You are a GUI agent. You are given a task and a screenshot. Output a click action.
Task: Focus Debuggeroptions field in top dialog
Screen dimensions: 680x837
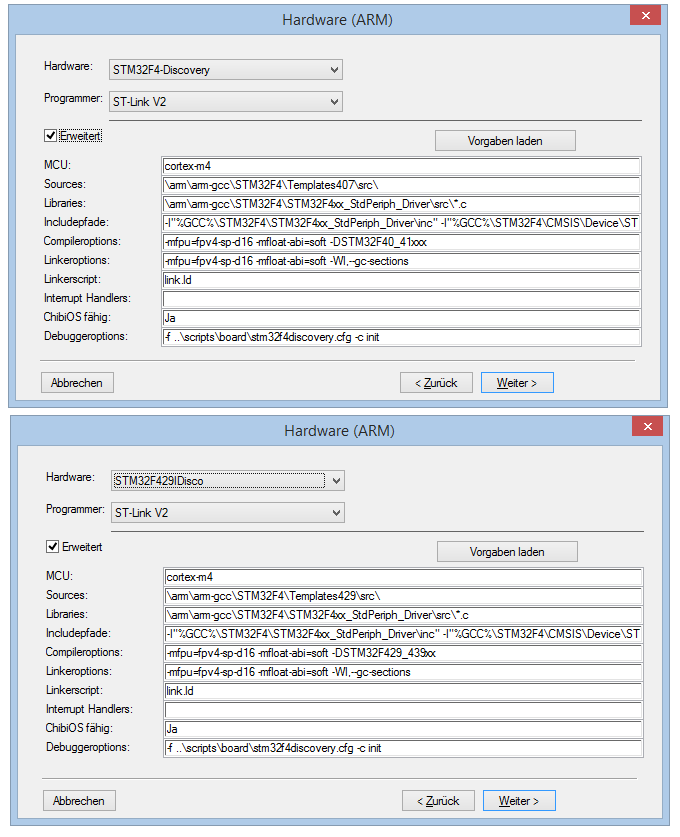point(401,337)
